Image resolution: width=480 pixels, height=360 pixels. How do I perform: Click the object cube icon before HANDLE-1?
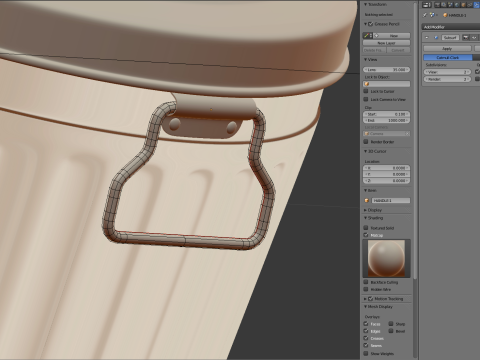(445, 15)
